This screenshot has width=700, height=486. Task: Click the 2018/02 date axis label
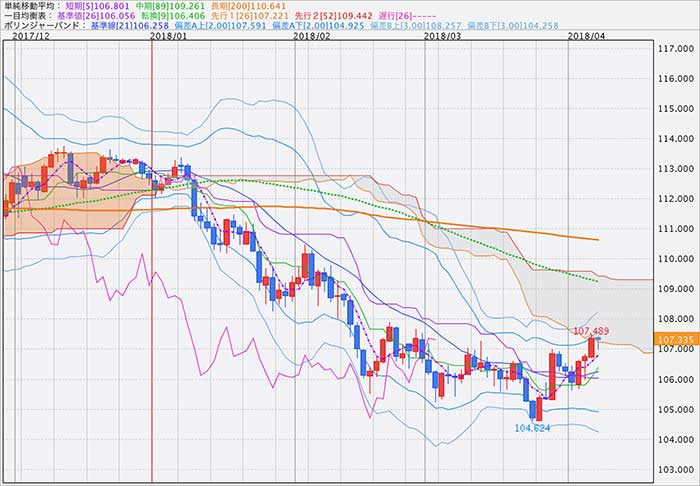(312, 37)
